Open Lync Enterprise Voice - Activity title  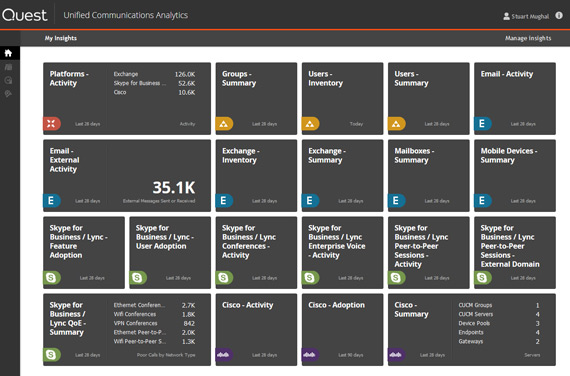tap(337, 241)
